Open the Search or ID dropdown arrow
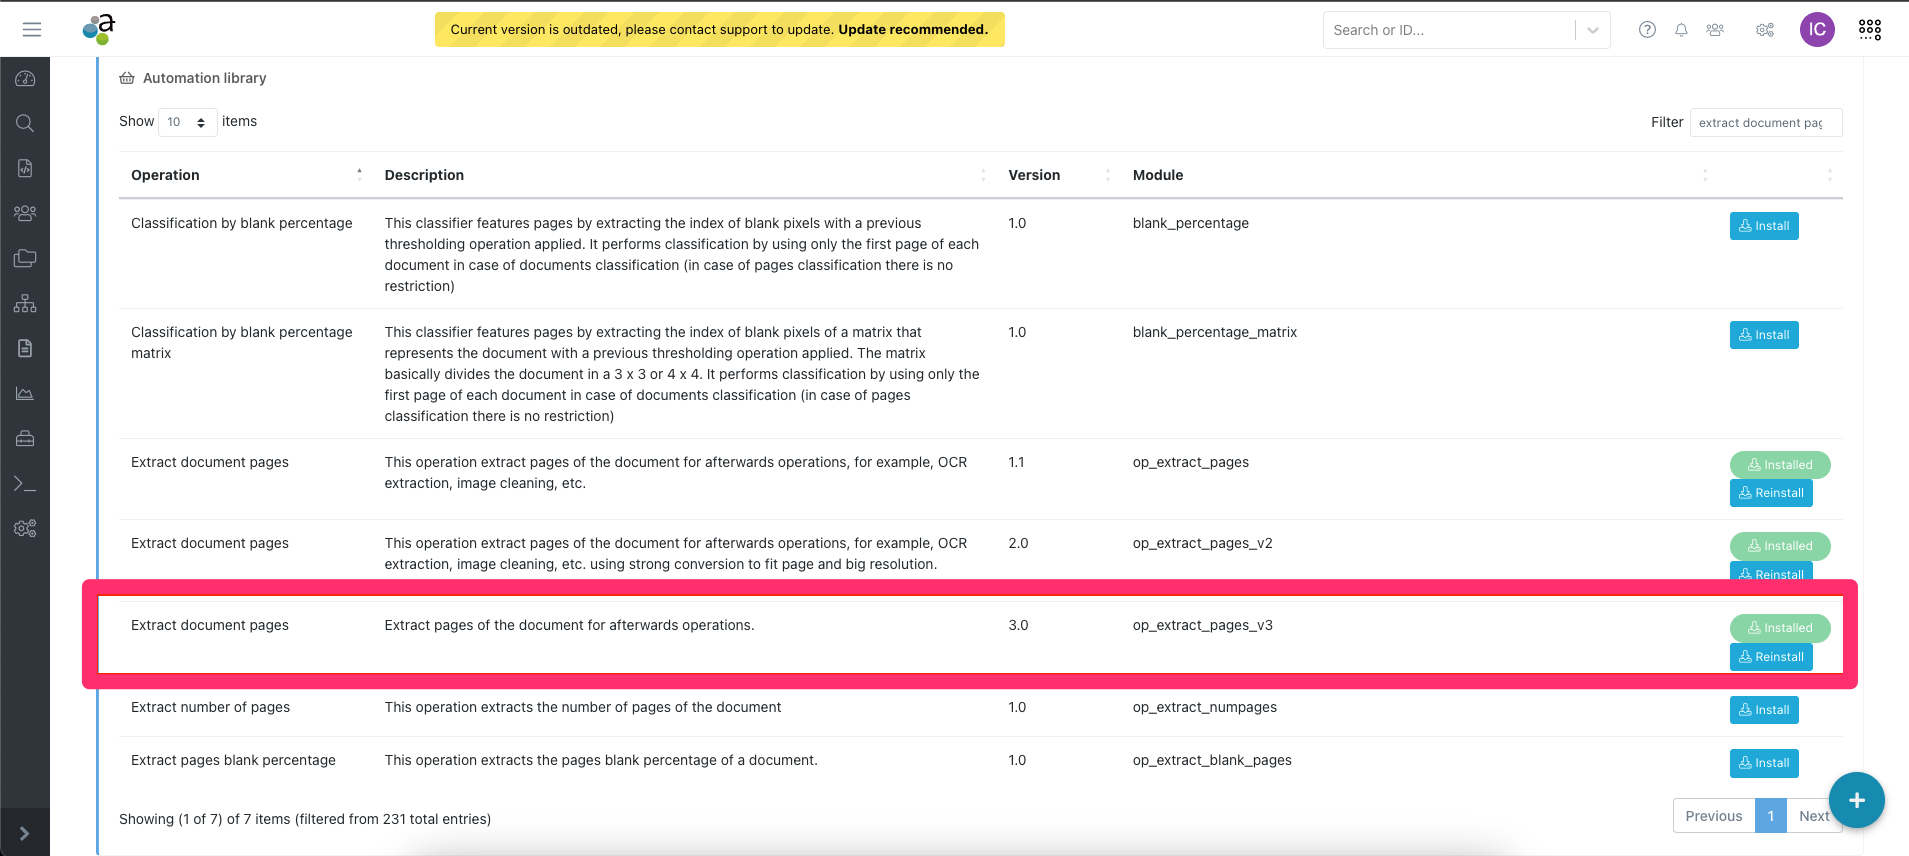The image size is (1909, 856). coord(1592,30)
